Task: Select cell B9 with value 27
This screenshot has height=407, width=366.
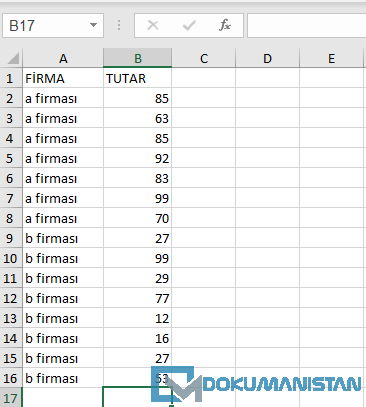Action: (138, 238)
